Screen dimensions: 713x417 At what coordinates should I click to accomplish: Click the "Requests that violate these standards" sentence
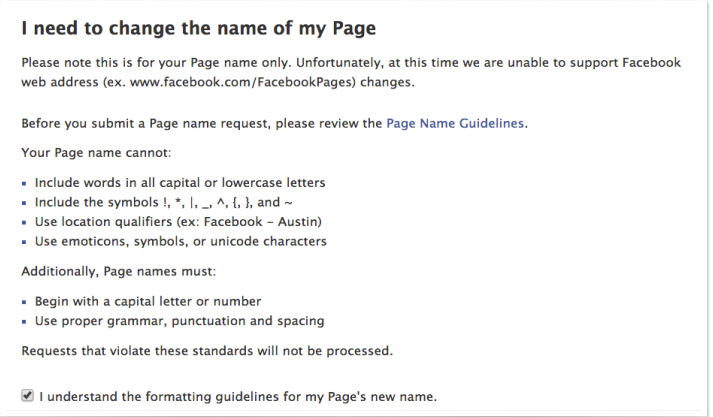(x=207, y=351)
